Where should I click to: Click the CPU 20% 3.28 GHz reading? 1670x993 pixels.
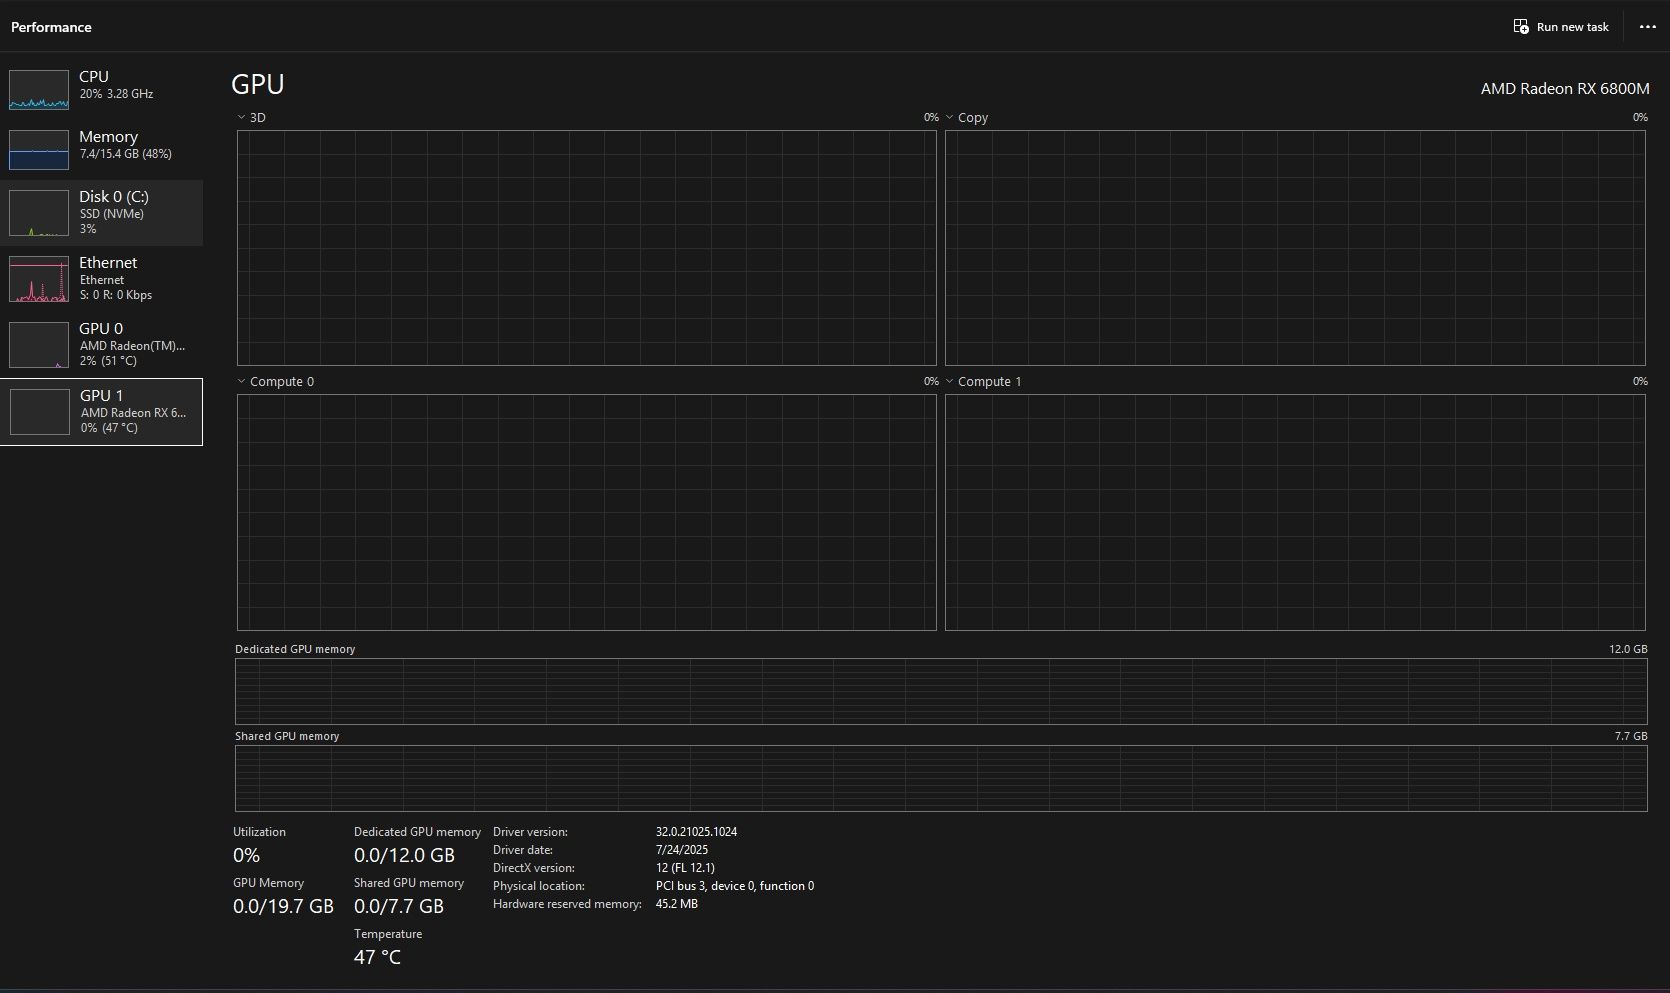[116, 94]
